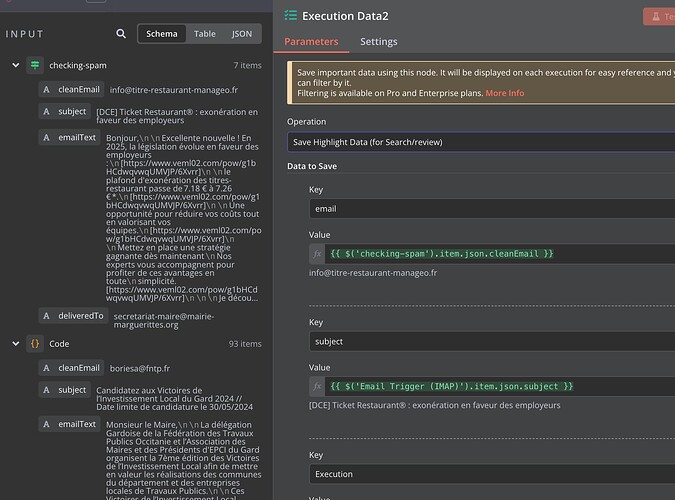Image resolution: width=675 pixels, height=500 pixels.
Task: Click the red Test button
Action: [660, 16]
